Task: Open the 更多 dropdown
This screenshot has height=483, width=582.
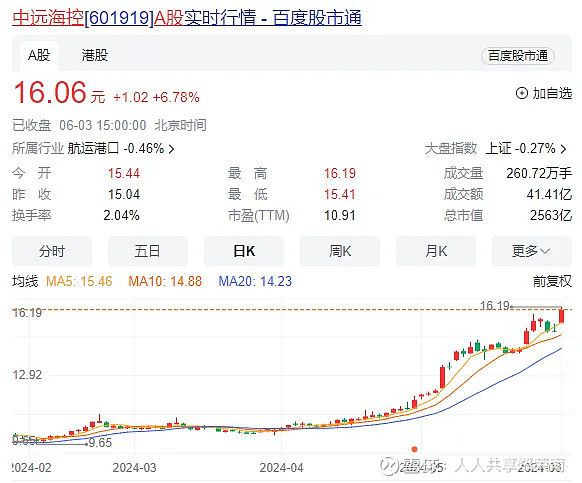Action: click(532, 251)
